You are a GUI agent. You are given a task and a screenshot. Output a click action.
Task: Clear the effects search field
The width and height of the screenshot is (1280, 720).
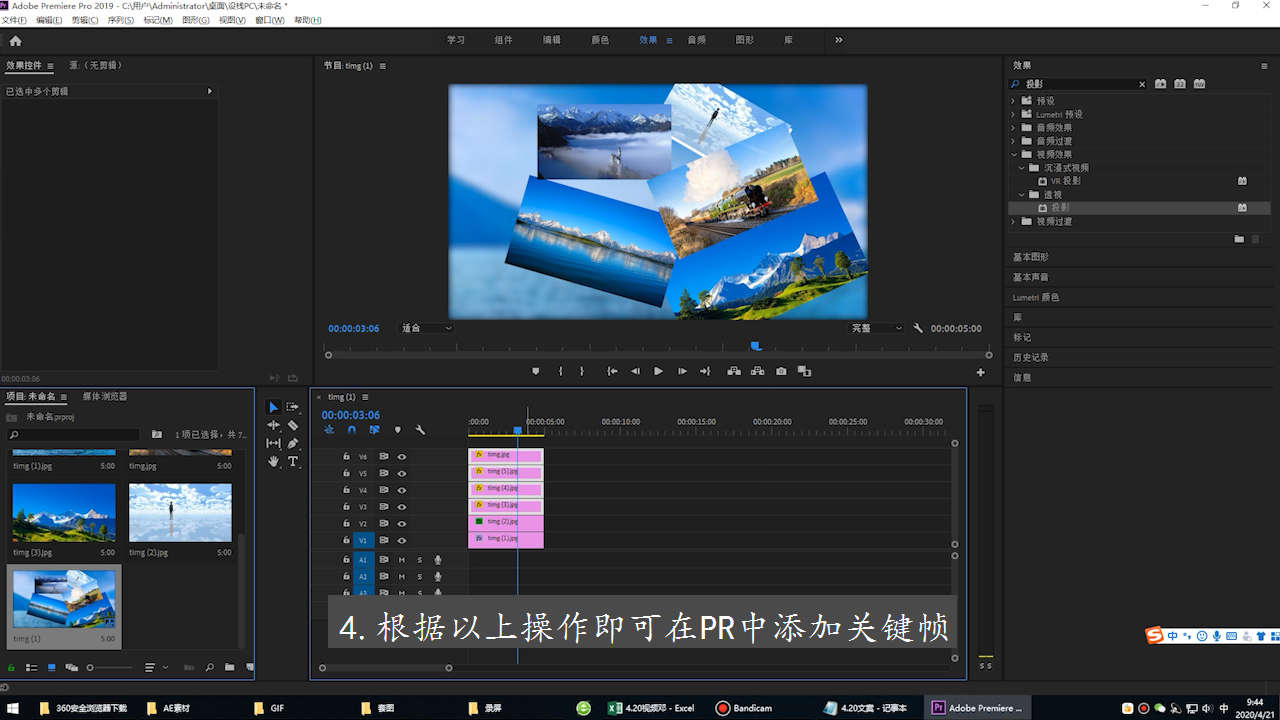1142,84
